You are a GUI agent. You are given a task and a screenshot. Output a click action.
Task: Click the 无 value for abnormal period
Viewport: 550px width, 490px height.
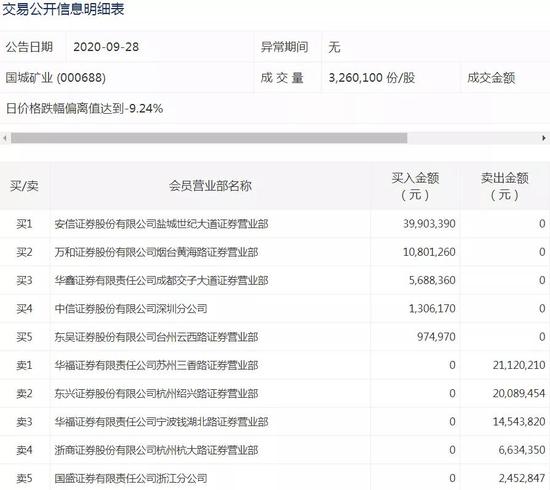click(x=334, y=47)
